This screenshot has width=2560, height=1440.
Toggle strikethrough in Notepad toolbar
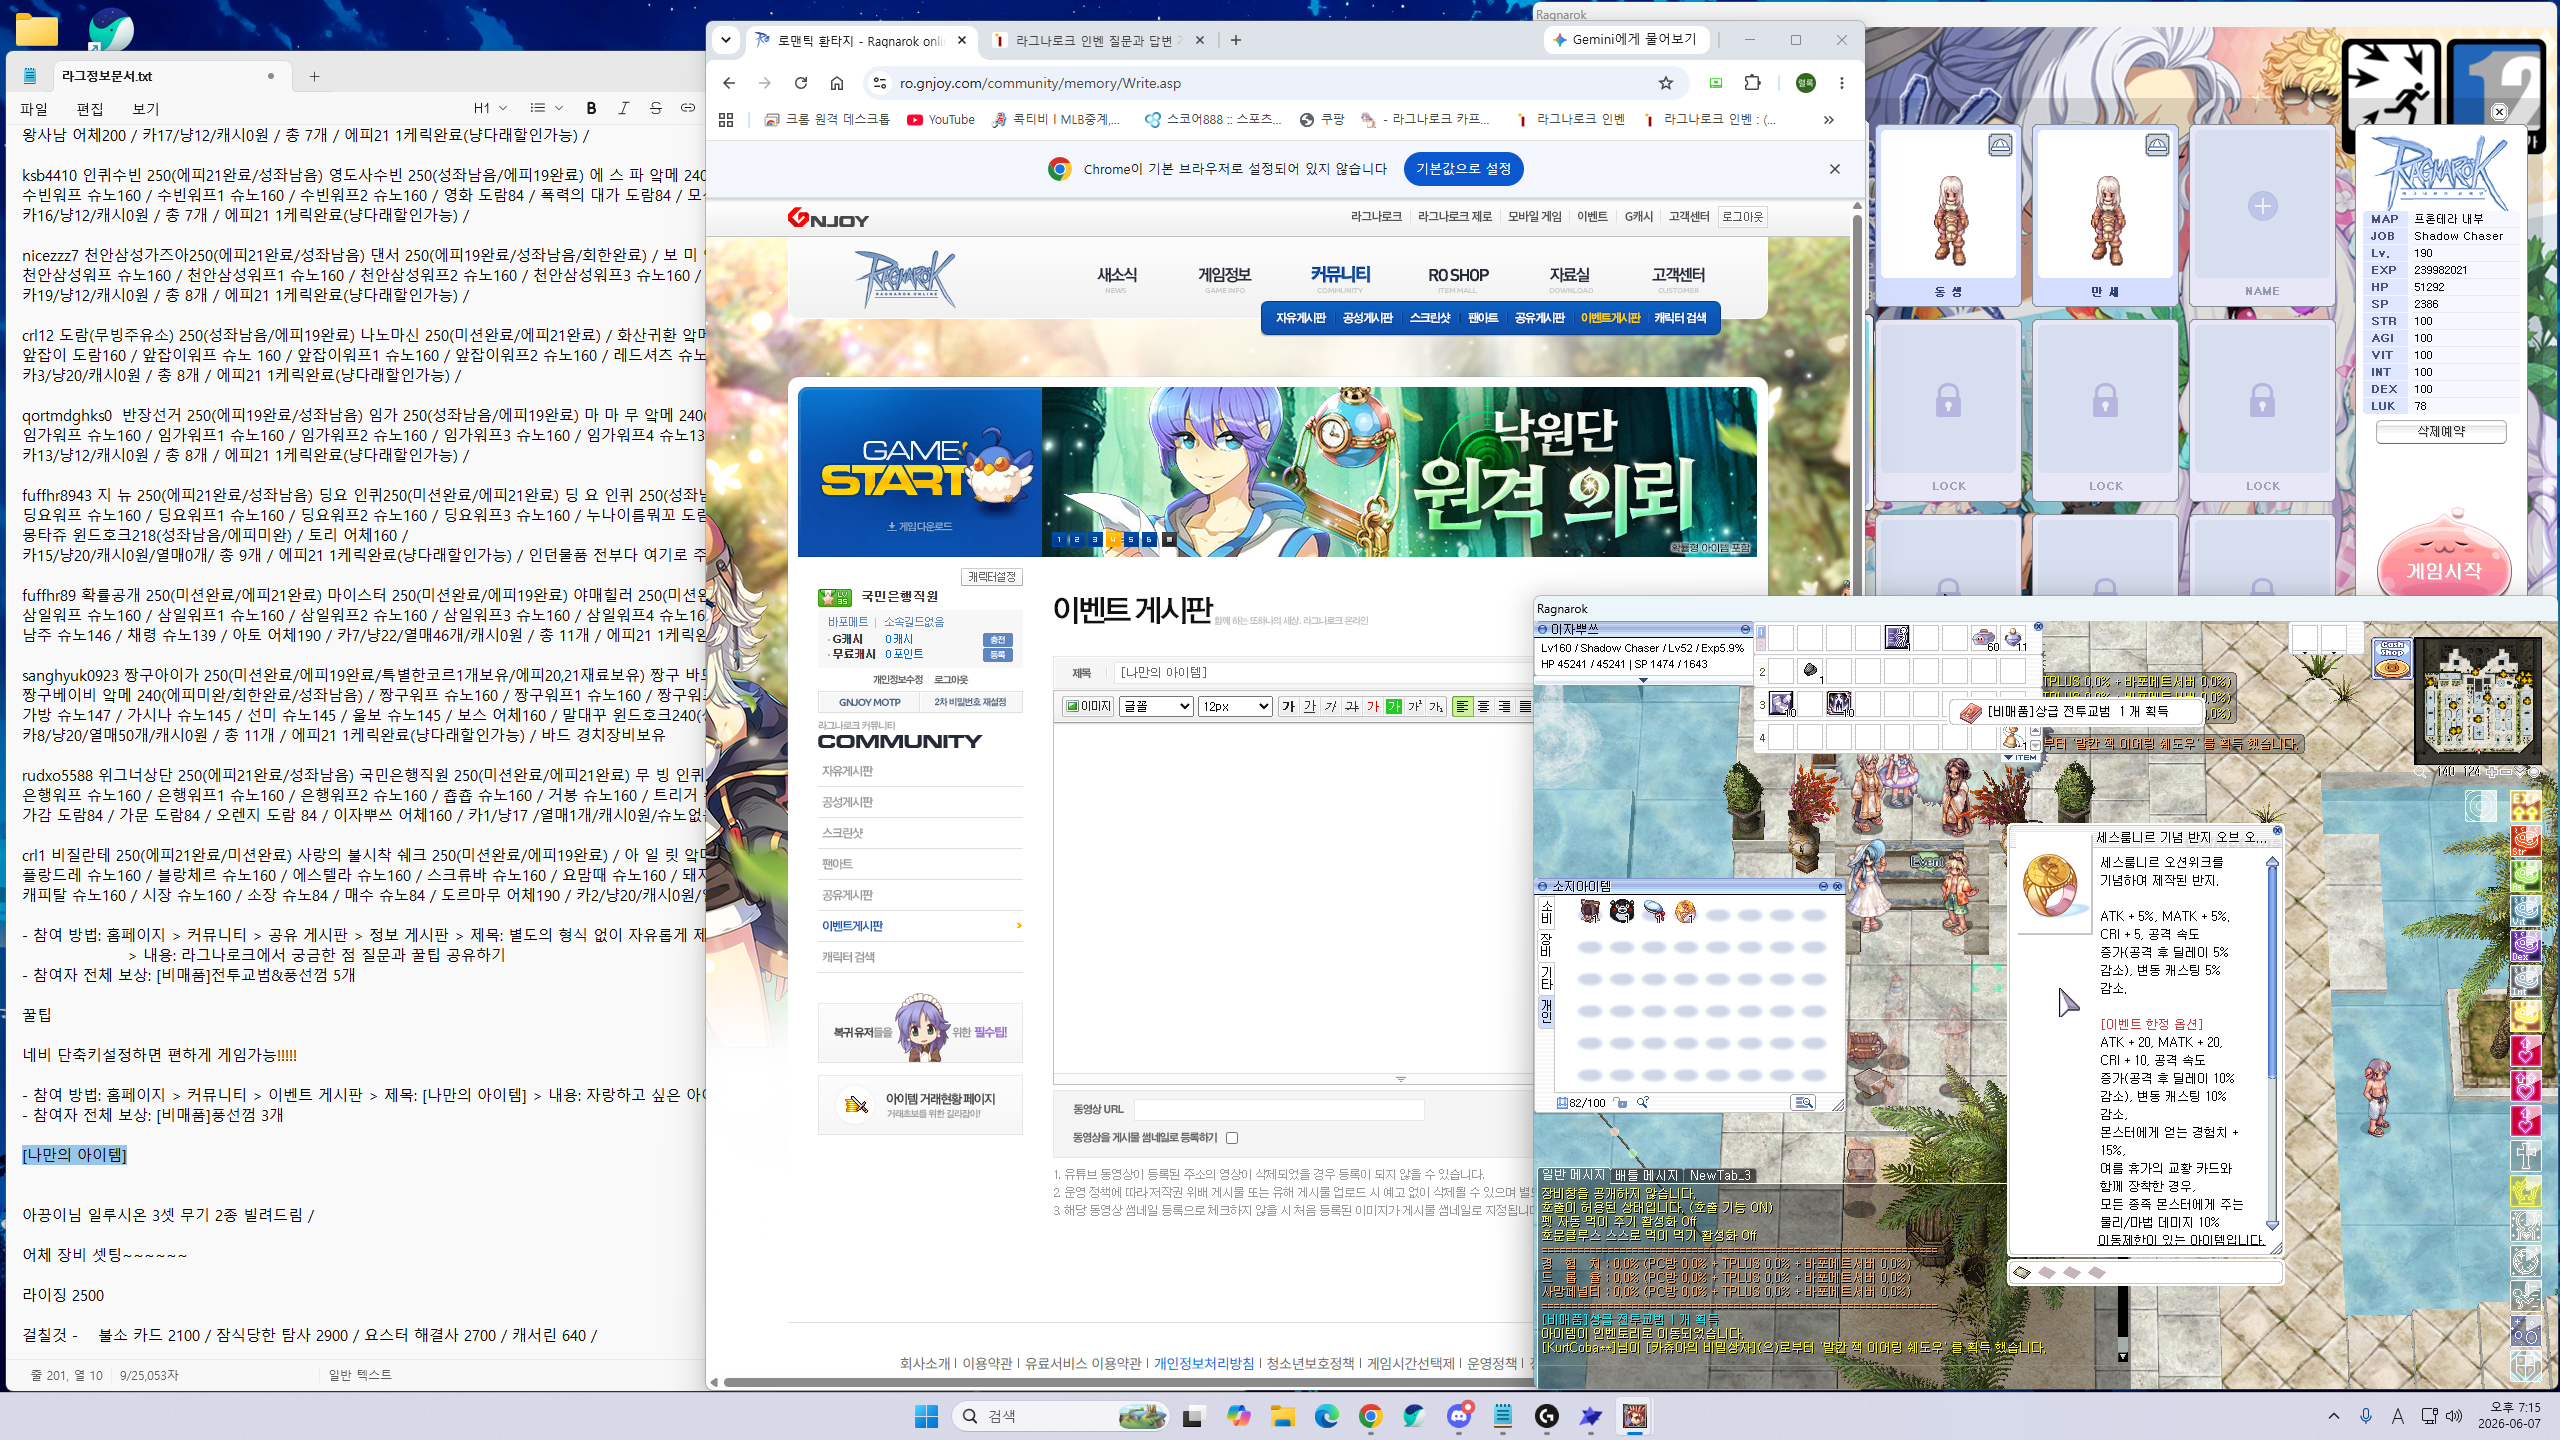(655, 108)
